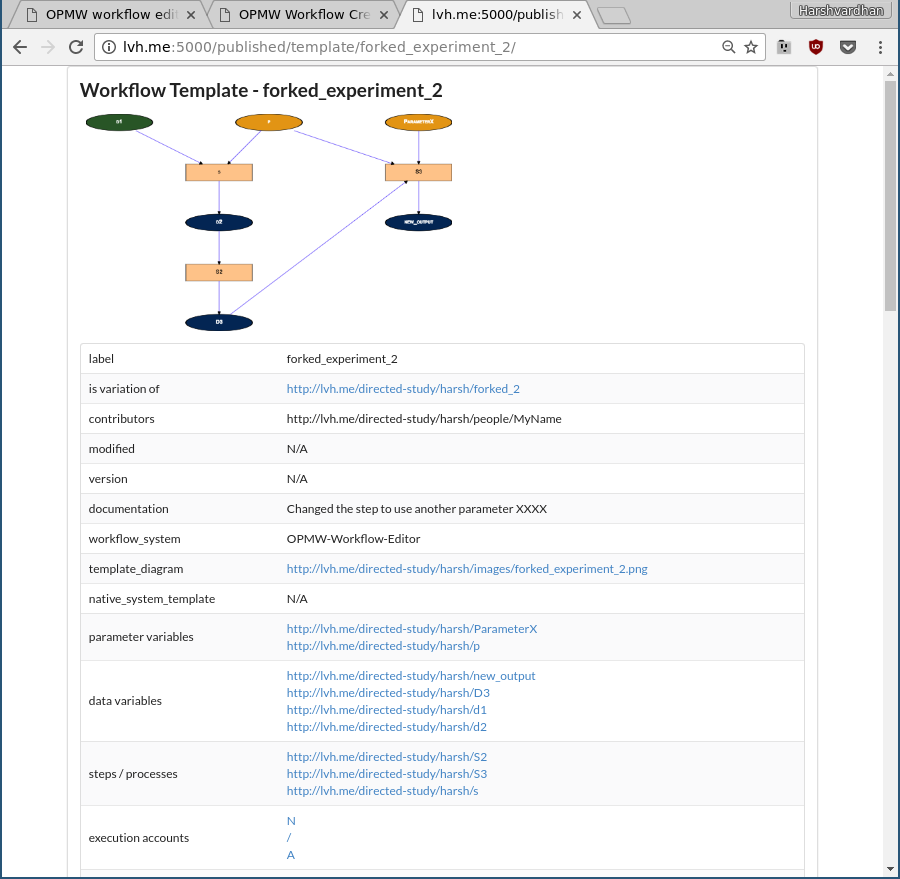View site information icon in address bar
900x879 pixels.
108,47
